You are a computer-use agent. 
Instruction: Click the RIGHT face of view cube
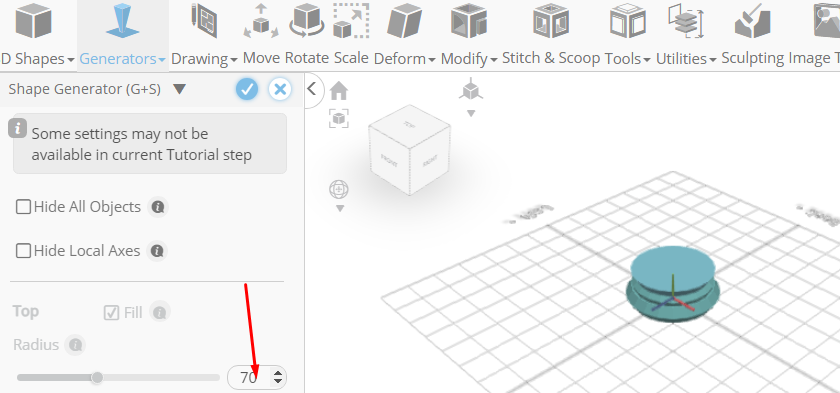coord(430,159)
